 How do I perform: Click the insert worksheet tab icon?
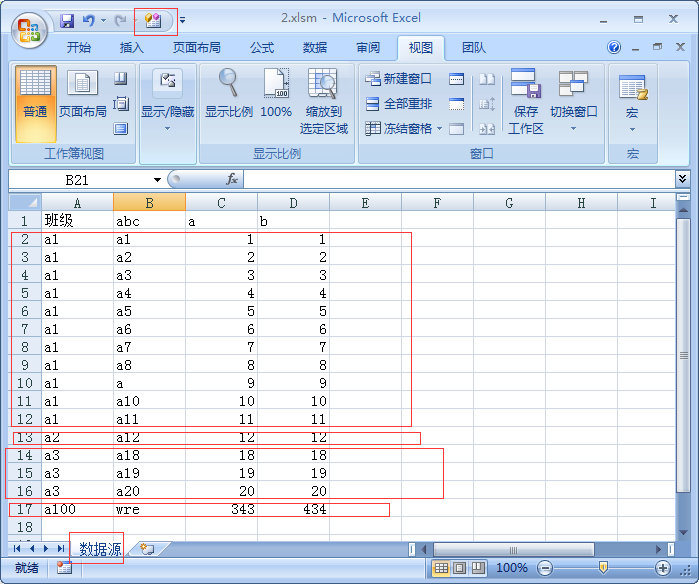tap(147, 549)
